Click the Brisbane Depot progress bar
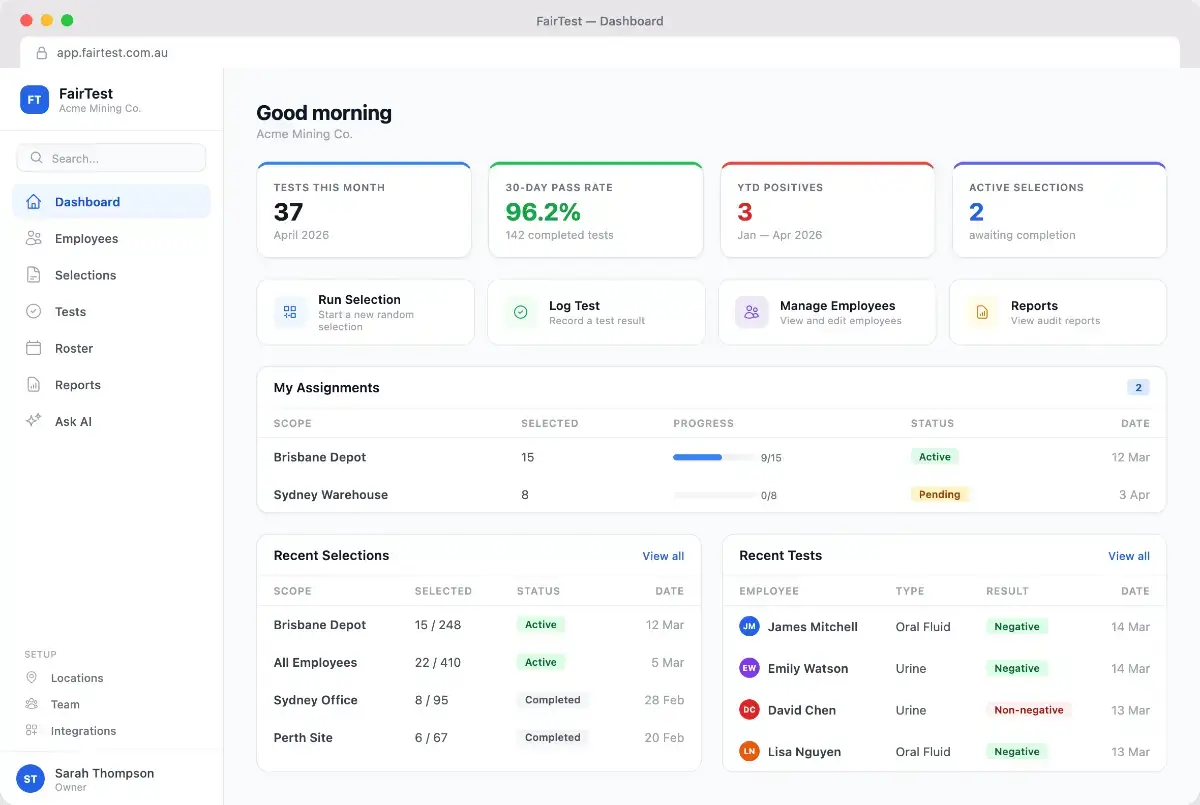This screenshot has width=1200, height=805. point(714,457)
